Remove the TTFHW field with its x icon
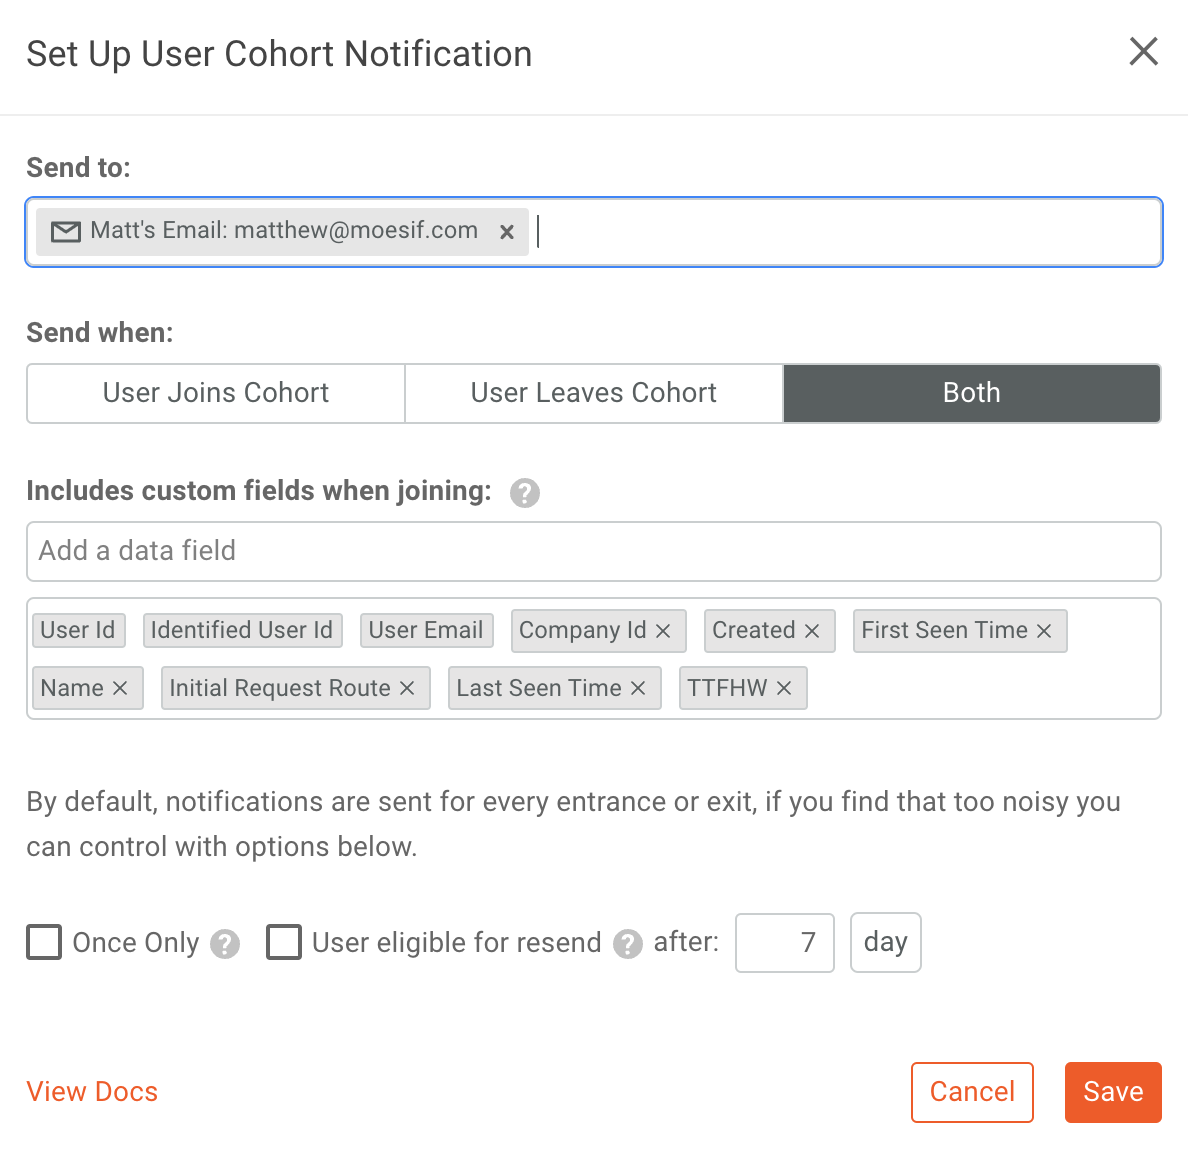 click(x=782, y=688)
